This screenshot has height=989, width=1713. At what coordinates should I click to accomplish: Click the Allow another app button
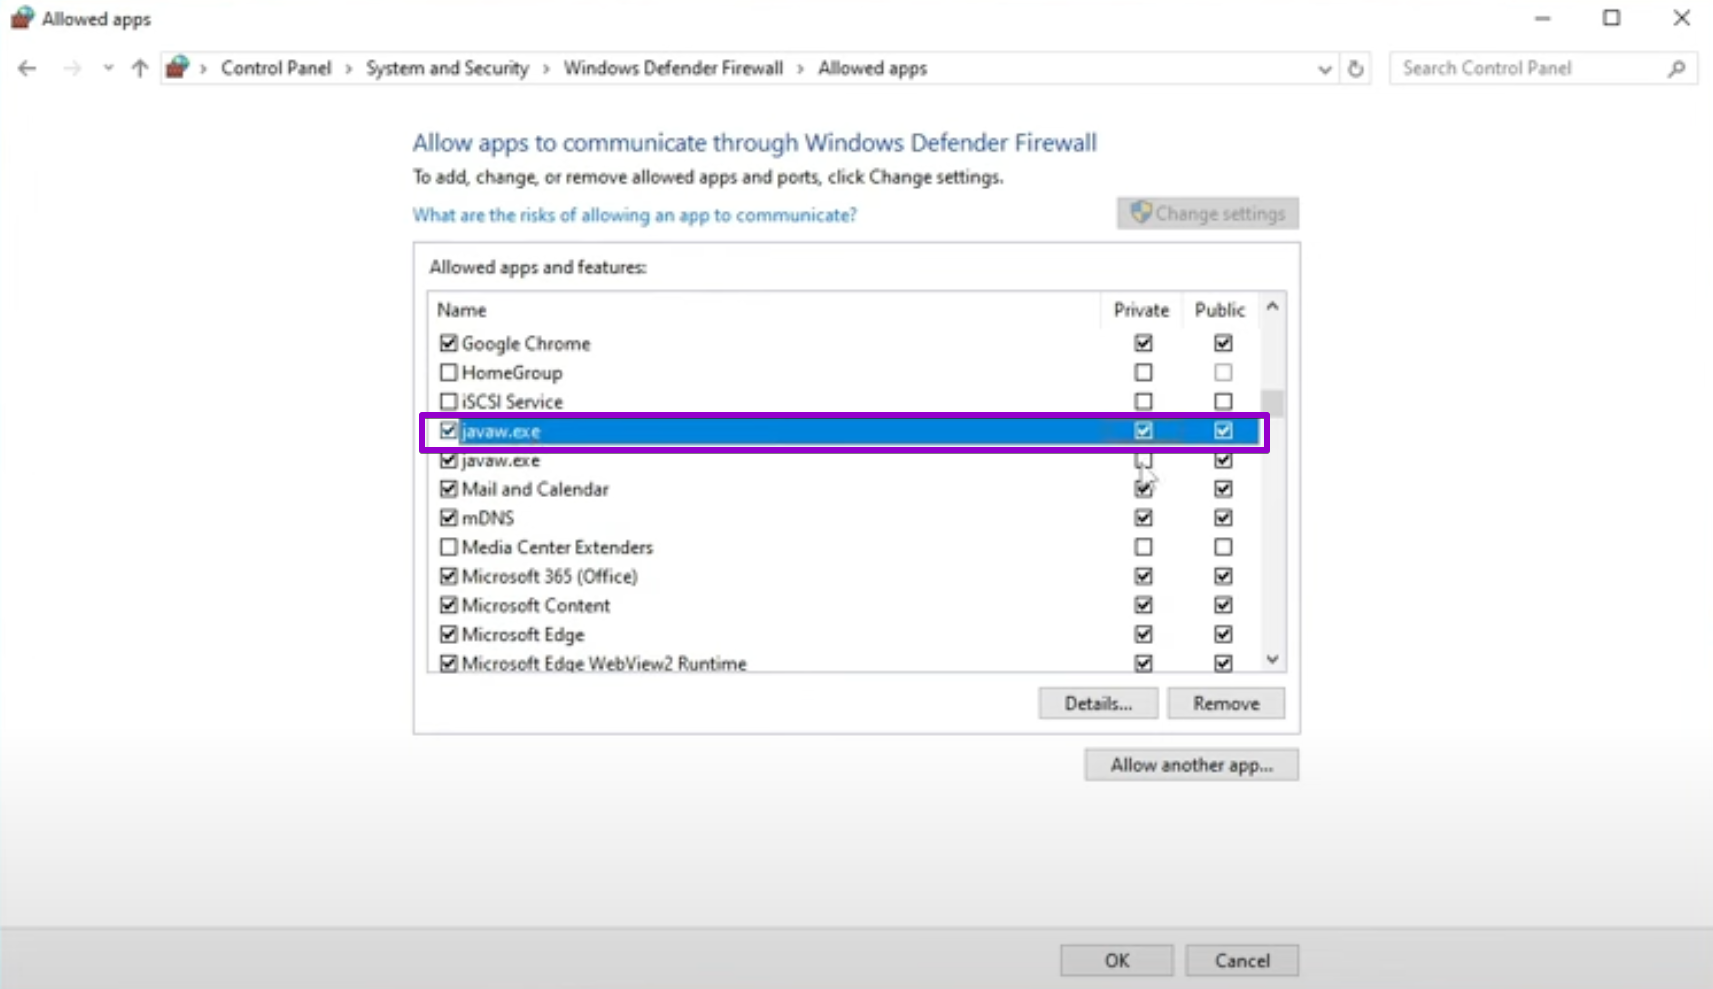pos(1191,765)
